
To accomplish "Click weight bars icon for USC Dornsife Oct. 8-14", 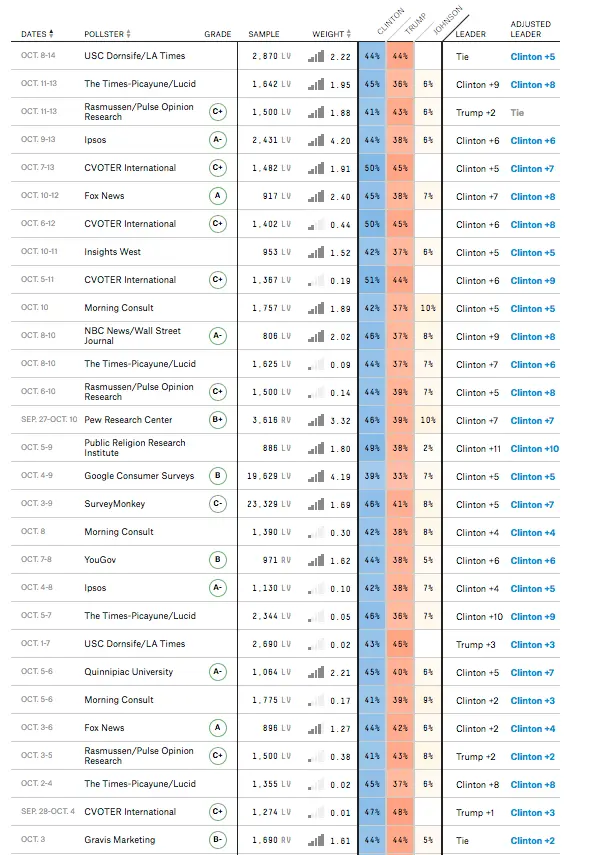I will pos(316,56).
